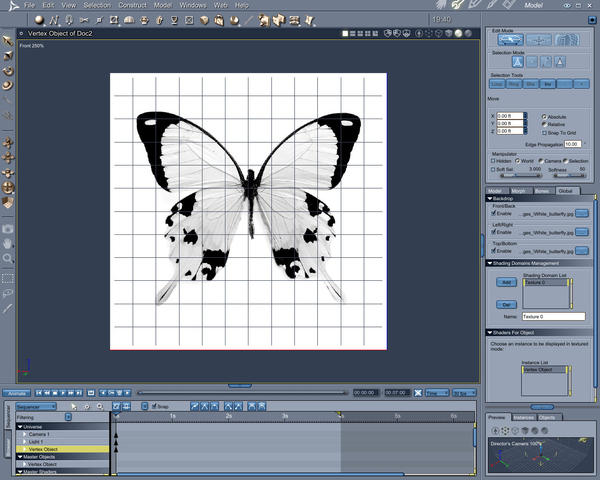This screenshot has height=480, width=600.
Task: Click the animation scrubber bar
Action: coord(242,392)
